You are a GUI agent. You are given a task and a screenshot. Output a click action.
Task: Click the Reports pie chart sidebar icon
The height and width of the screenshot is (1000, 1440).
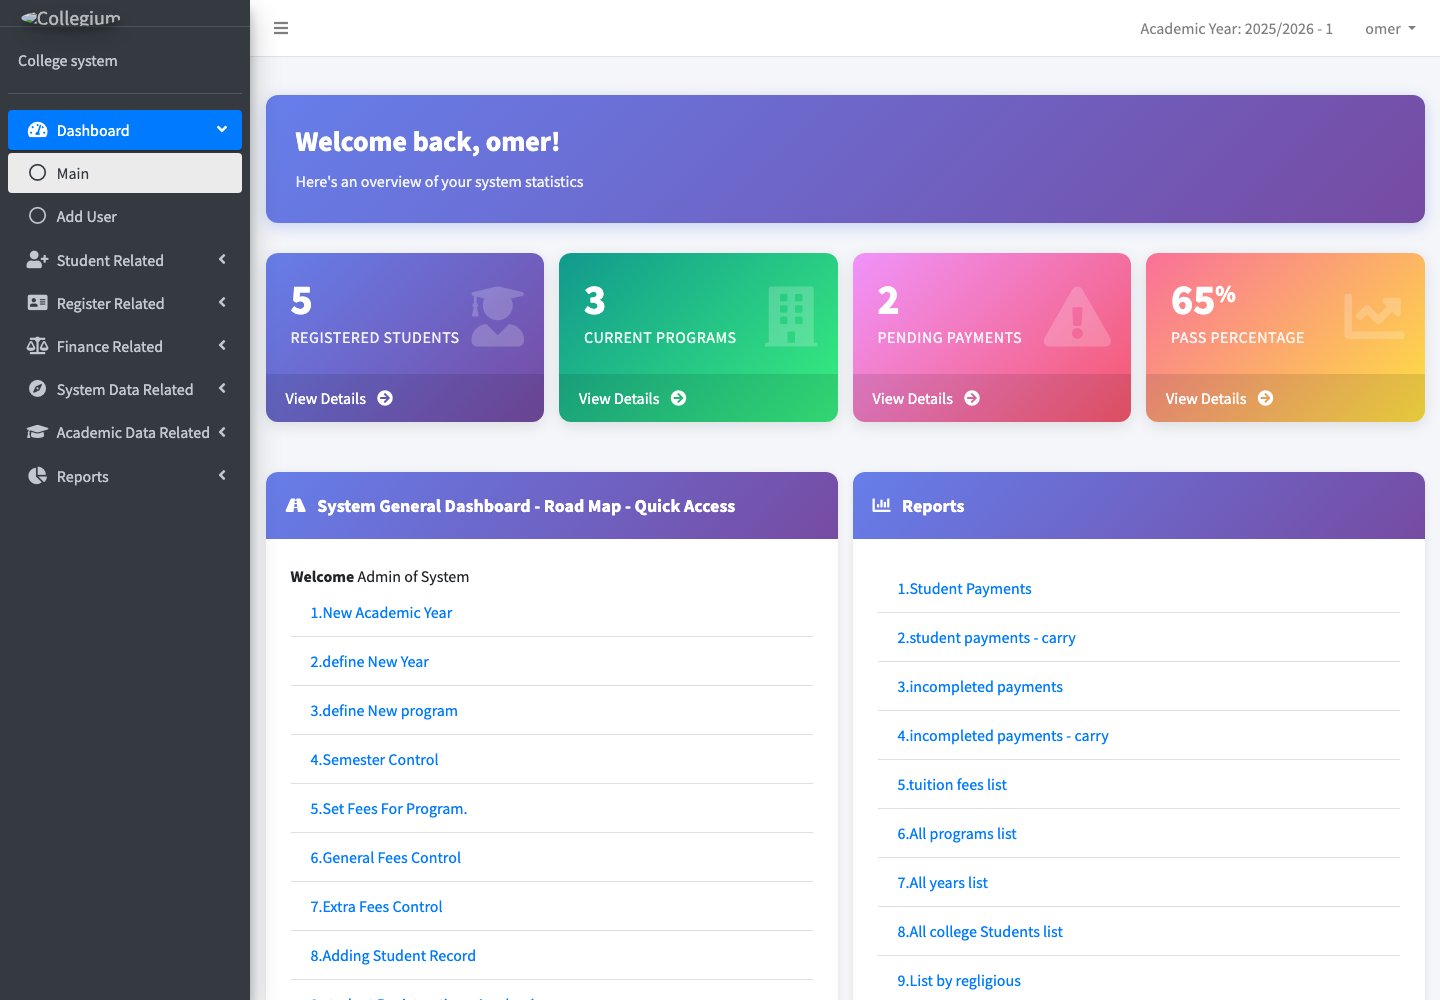(38, 476)
